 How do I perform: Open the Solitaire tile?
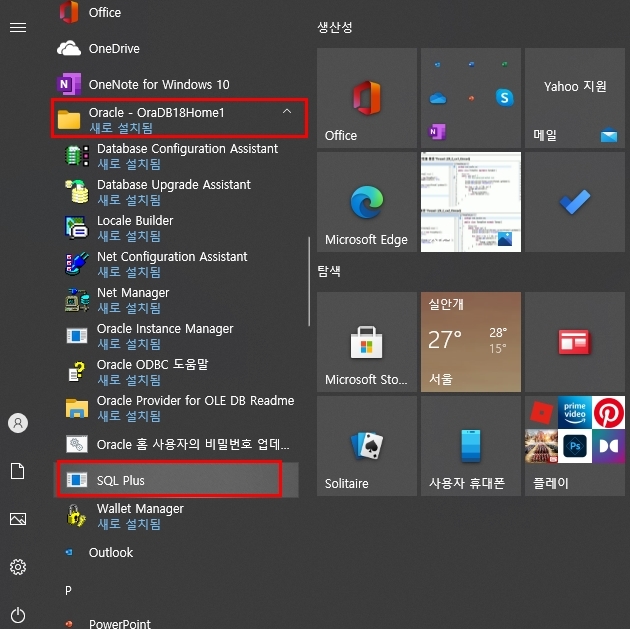(x=366, y=446)
